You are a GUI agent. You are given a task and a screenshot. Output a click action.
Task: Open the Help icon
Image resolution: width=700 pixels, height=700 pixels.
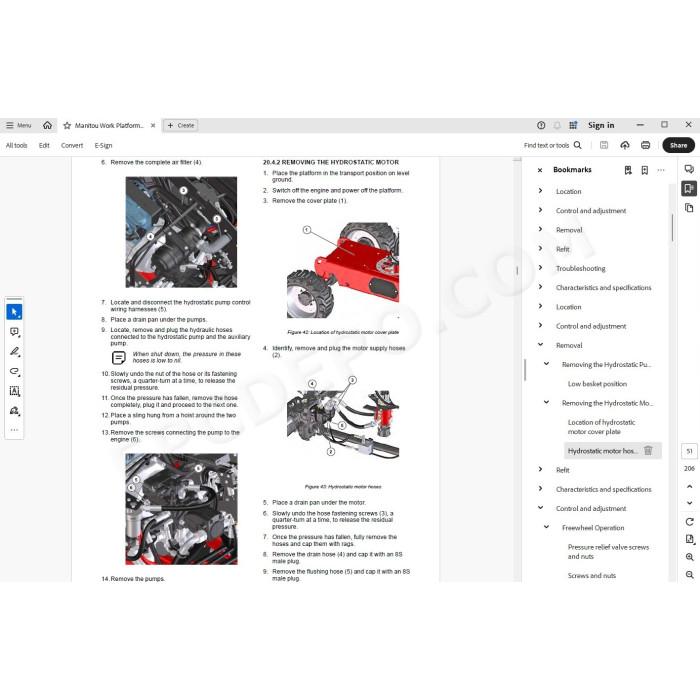click(x=541, y=125)
